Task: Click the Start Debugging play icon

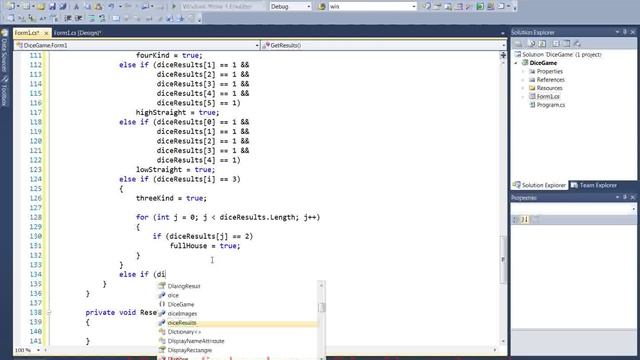Action: click(x=174, y=7)
